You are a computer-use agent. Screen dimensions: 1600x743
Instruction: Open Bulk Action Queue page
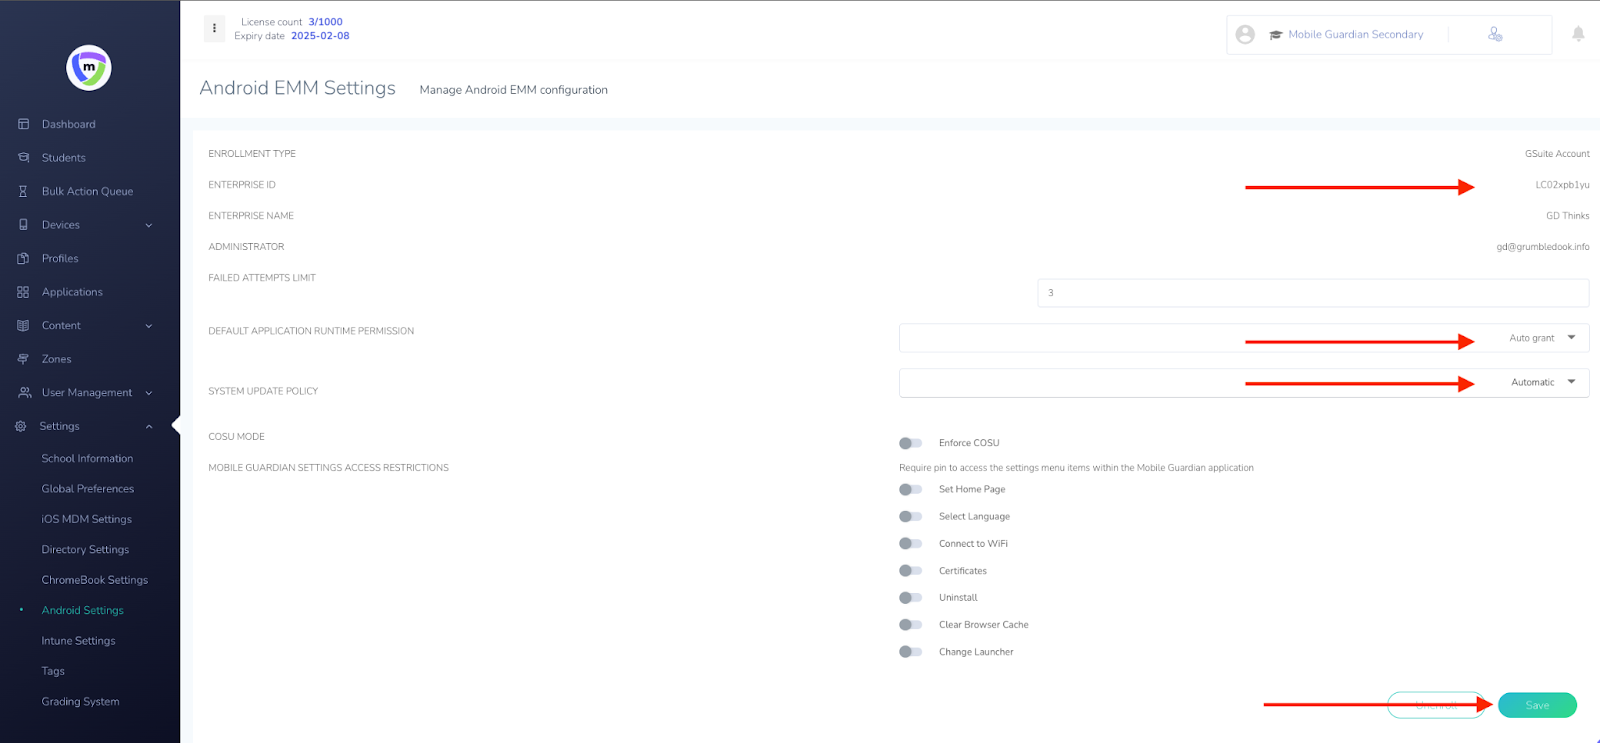click(87, 191)
